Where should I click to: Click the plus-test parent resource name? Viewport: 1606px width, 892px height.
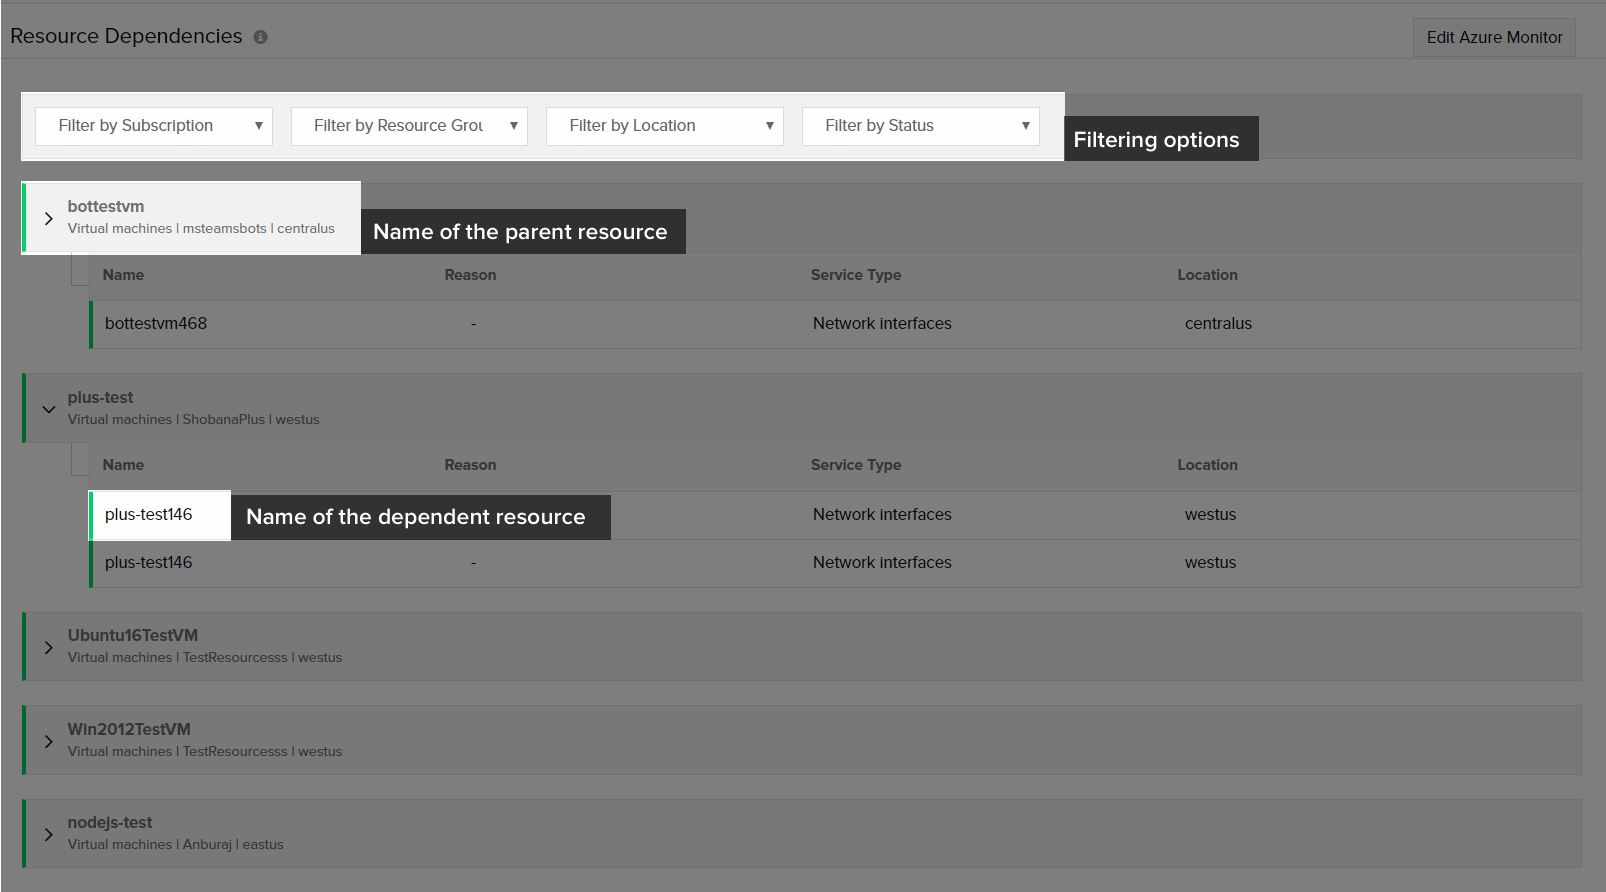click(x=100, y=398)
